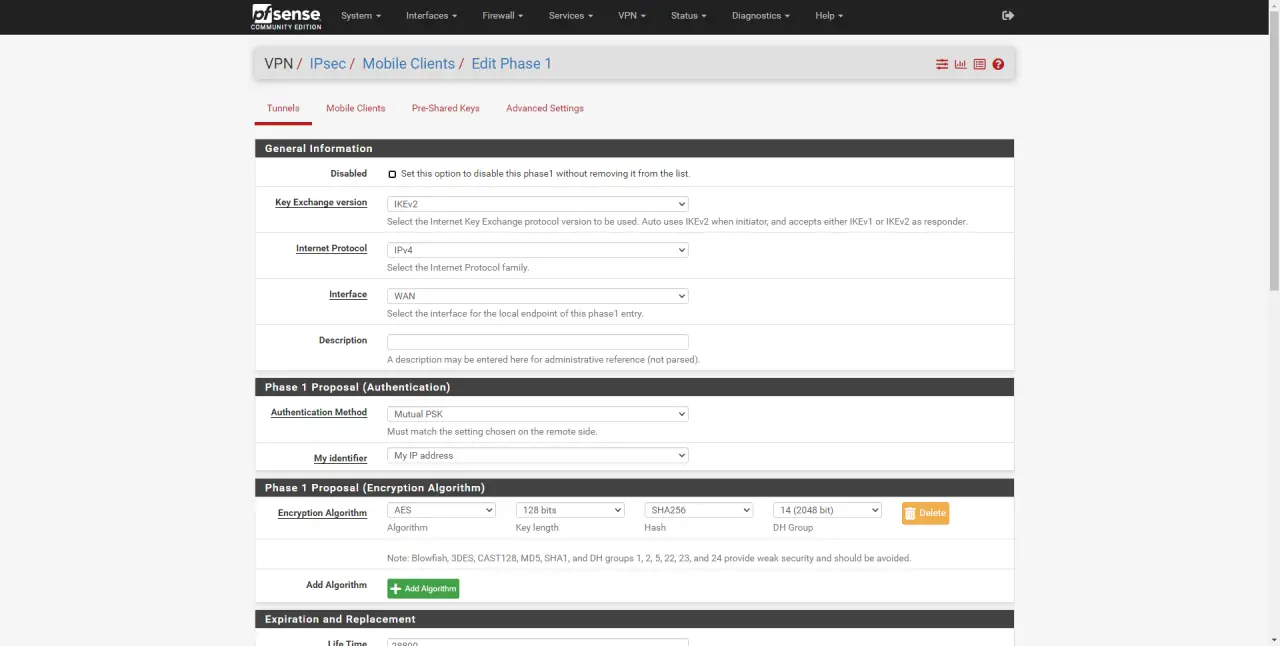Click the green Add Algorithm button

[x=423, y=589]
